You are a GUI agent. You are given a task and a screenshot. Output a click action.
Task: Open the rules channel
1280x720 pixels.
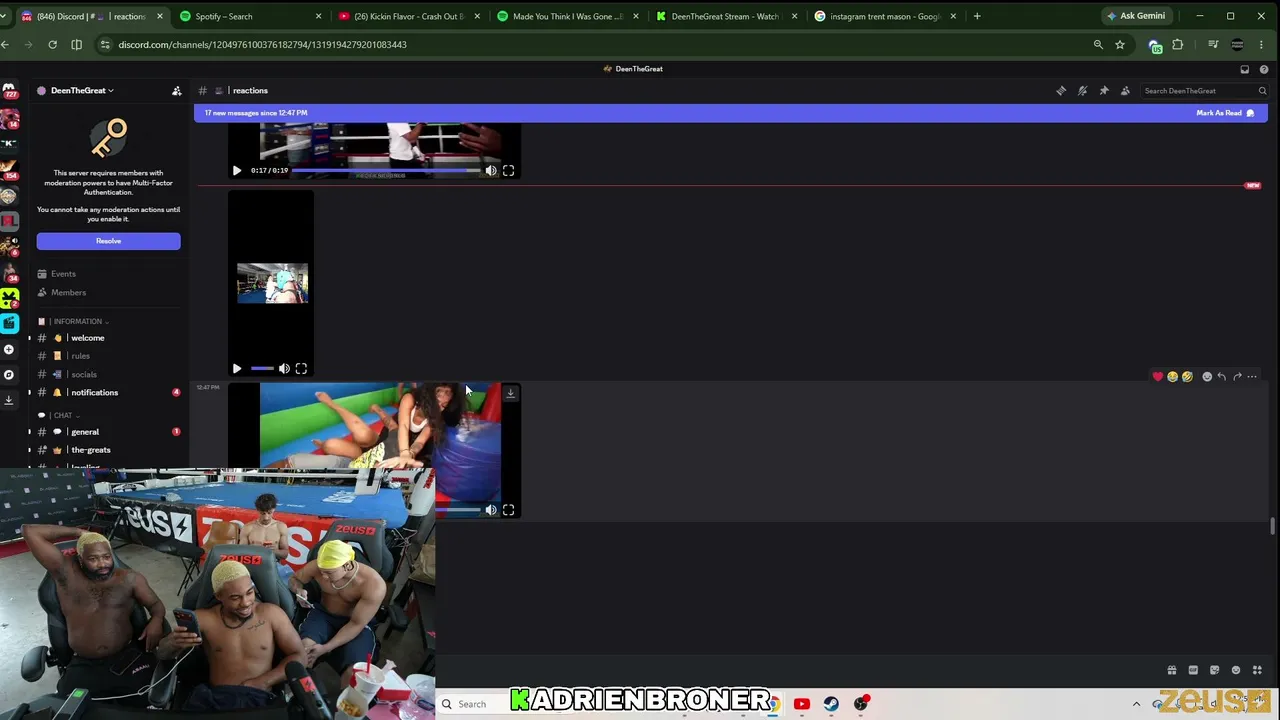[x=108, y=356]
